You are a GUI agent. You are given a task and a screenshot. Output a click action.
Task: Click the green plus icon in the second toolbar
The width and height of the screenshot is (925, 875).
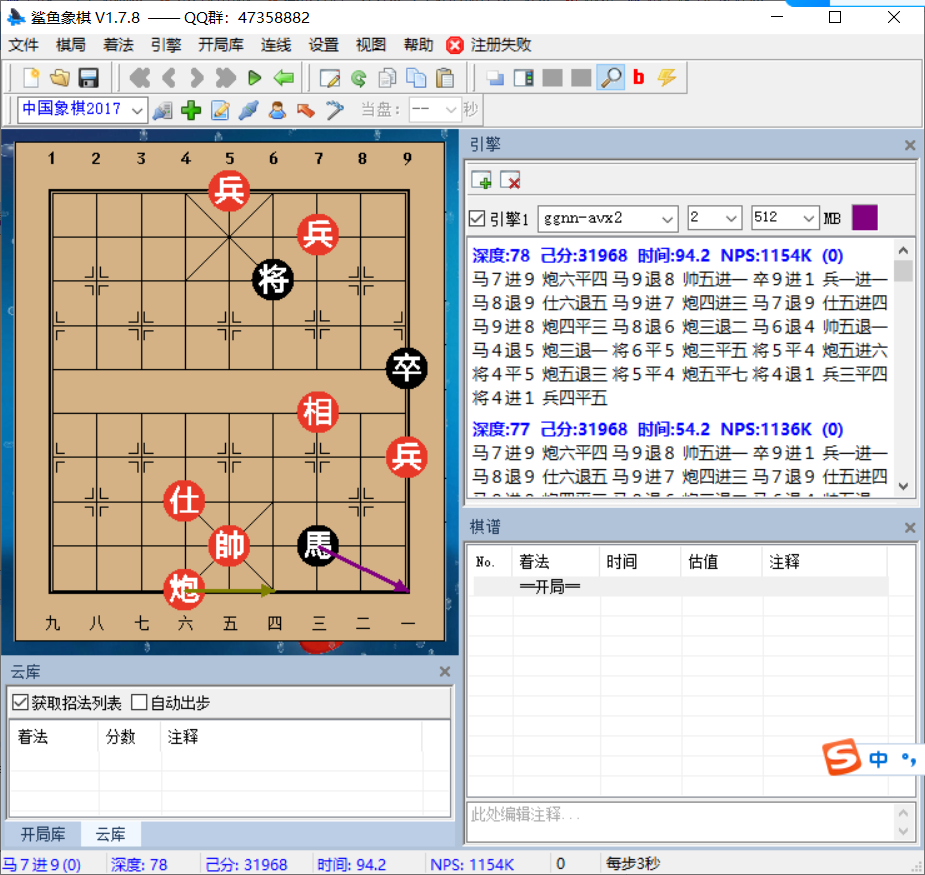pyautogui.click(x=190, y=110)
